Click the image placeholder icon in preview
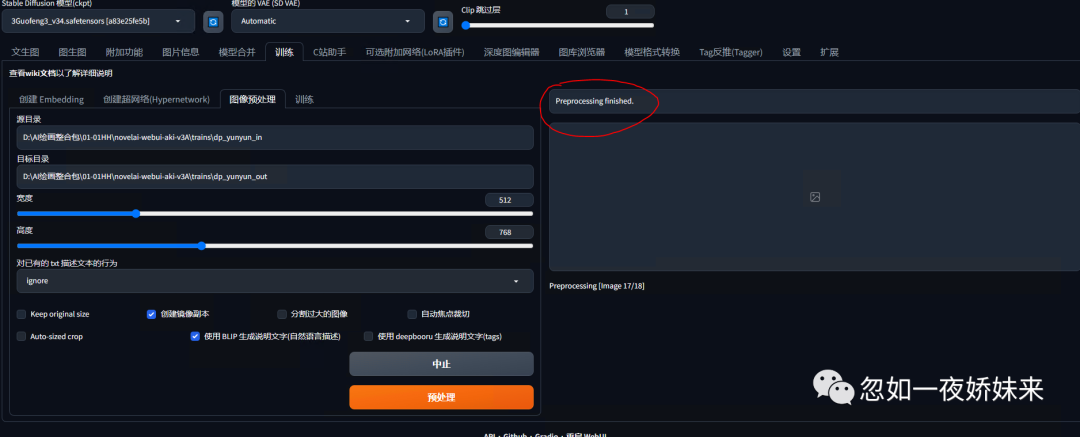This screenshot has width=1080, height=437. pyautogui.click(x=815, y=197)
